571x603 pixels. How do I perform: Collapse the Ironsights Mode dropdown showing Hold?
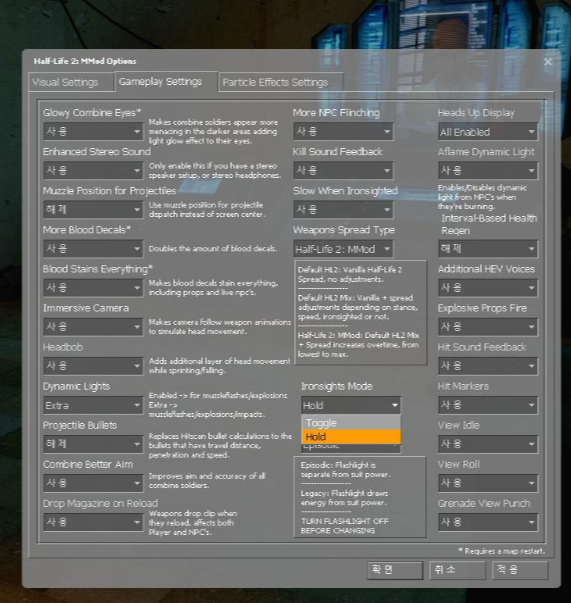click(x=351, y=405)
